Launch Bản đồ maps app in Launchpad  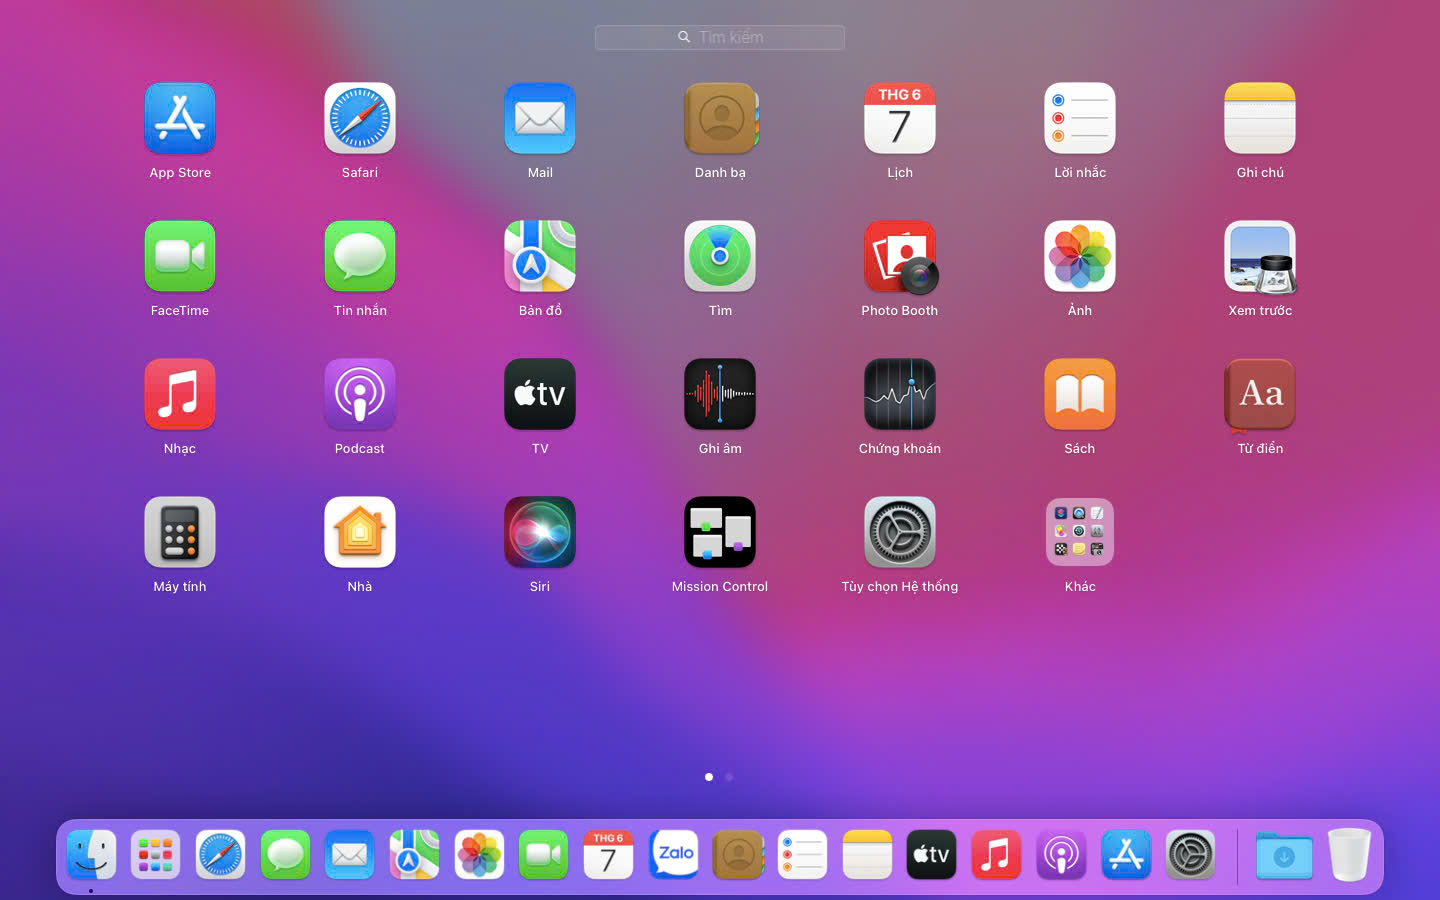(540, 257)
